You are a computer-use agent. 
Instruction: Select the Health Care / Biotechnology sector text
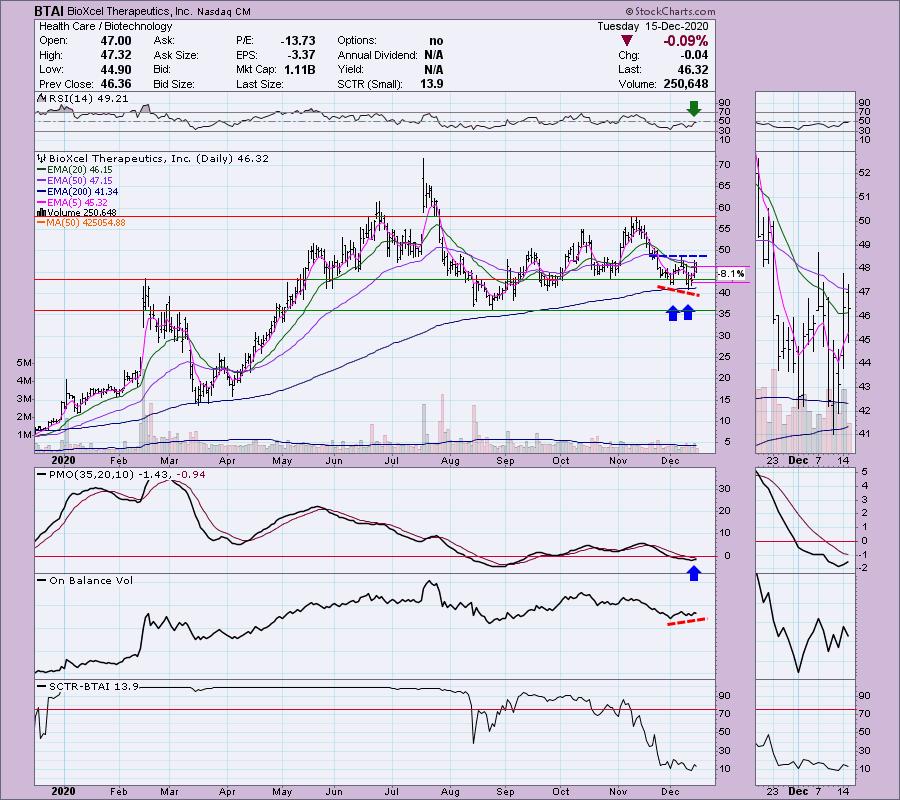pyautogui.click(x=105, y=26)
